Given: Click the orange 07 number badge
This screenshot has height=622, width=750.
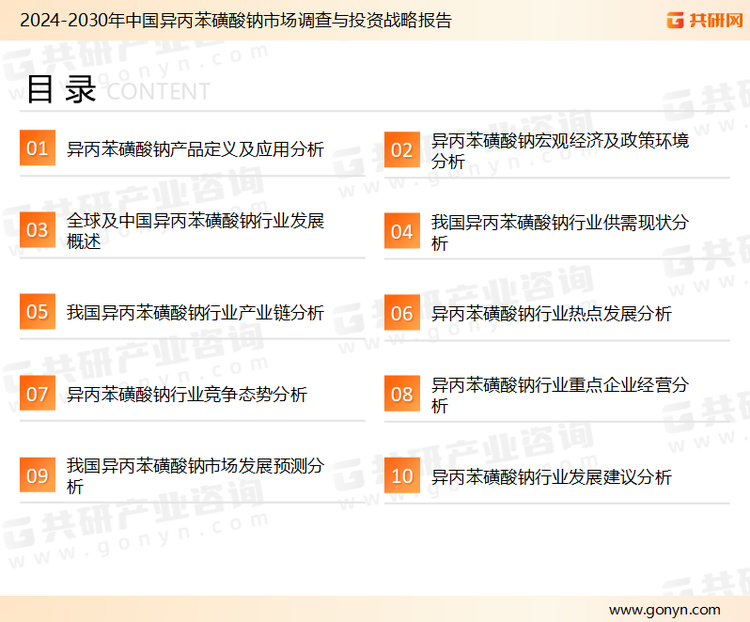Looking at the screenshot, I should (37, 393).
